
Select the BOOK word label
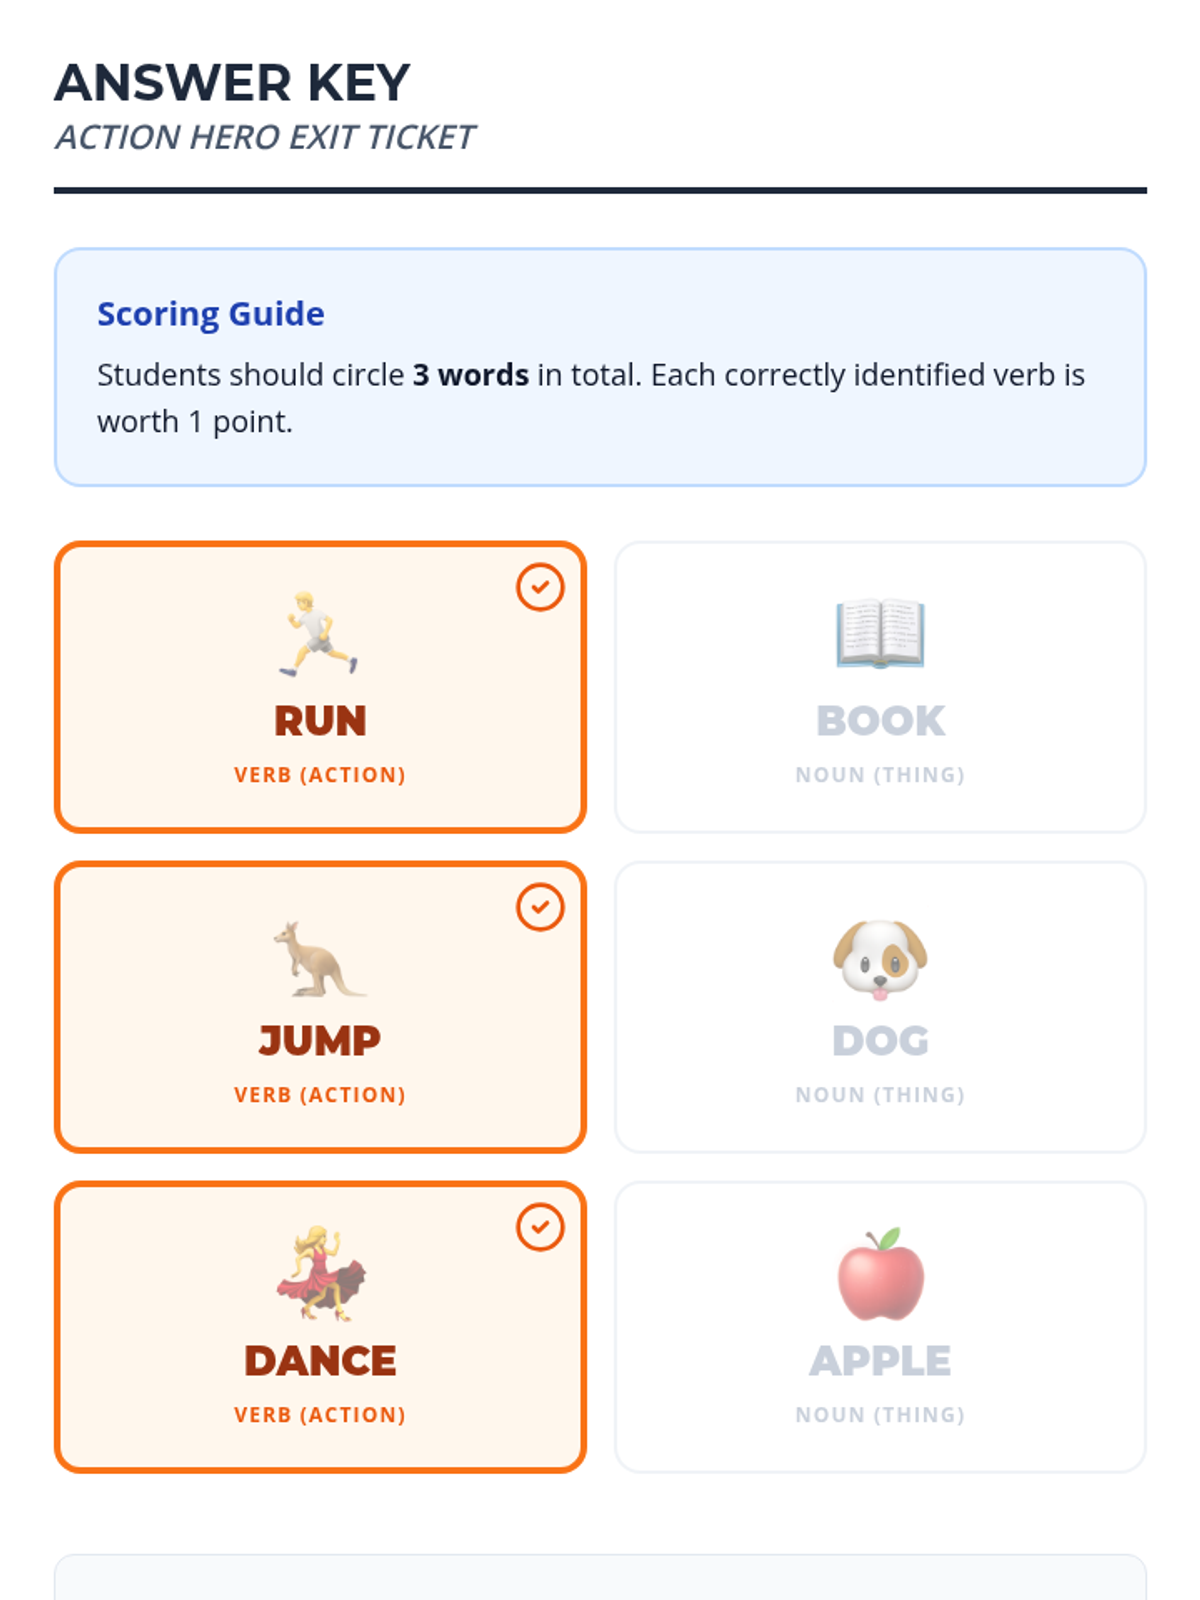pos(880,721)
